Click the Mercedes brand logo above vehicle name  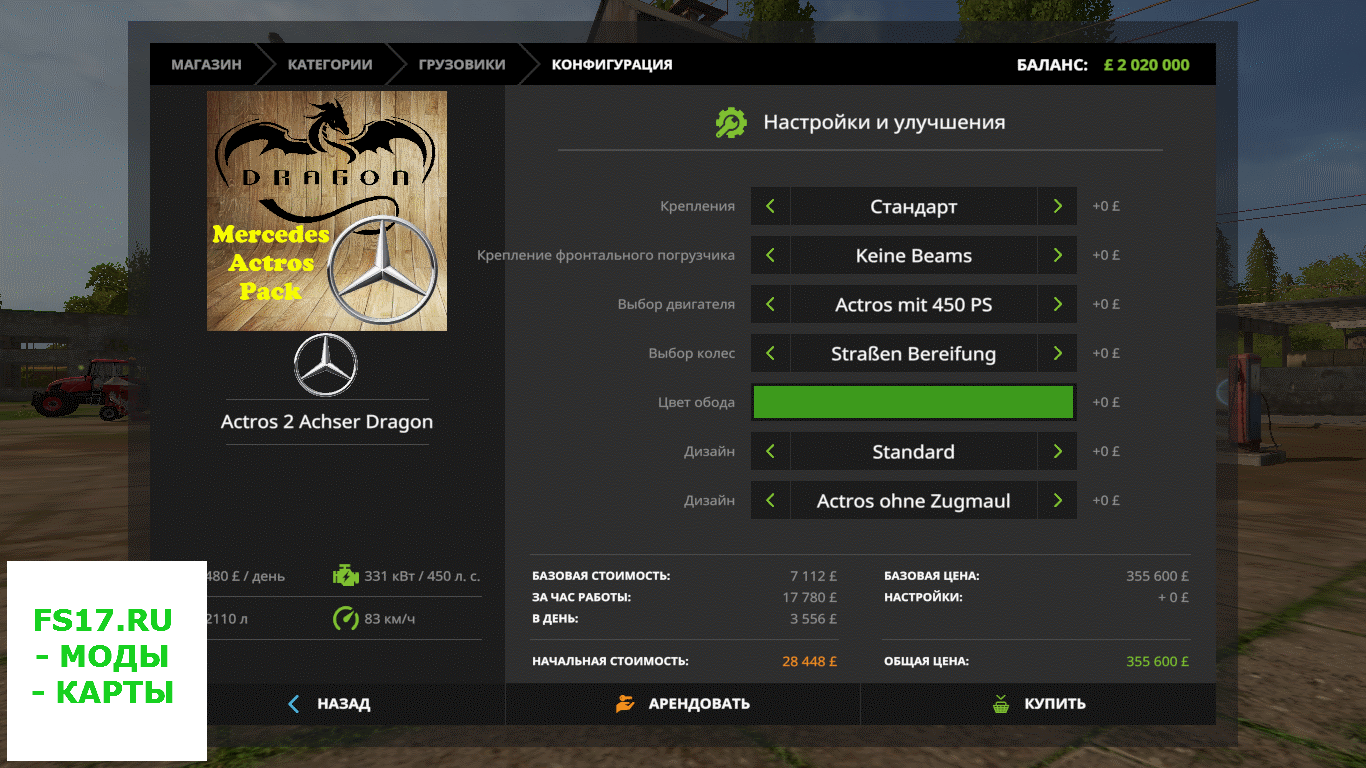pos(326,365)
